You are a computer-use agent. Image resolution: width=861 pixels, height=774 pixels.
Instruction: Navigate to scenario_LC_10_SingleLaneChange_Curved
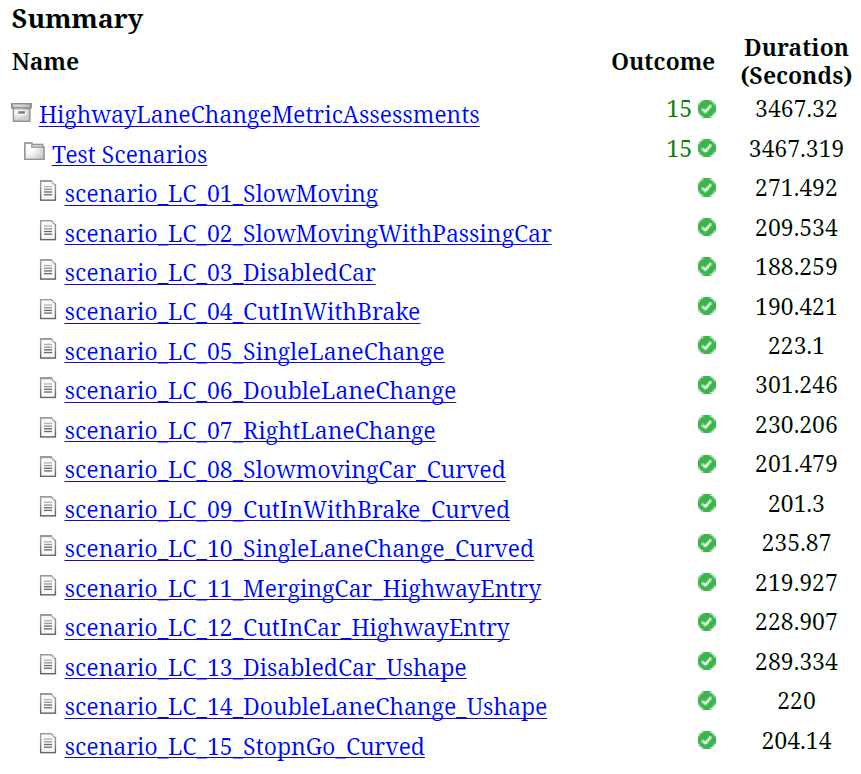click(x=299, y=549)
